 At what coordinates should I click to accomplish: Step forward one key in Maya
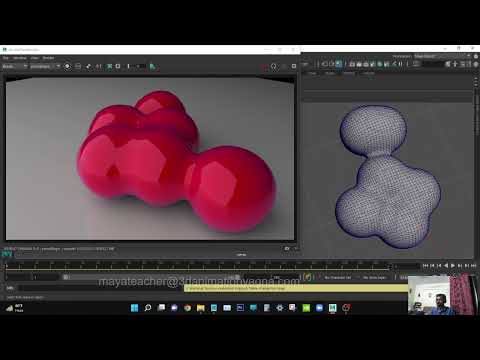467,266
